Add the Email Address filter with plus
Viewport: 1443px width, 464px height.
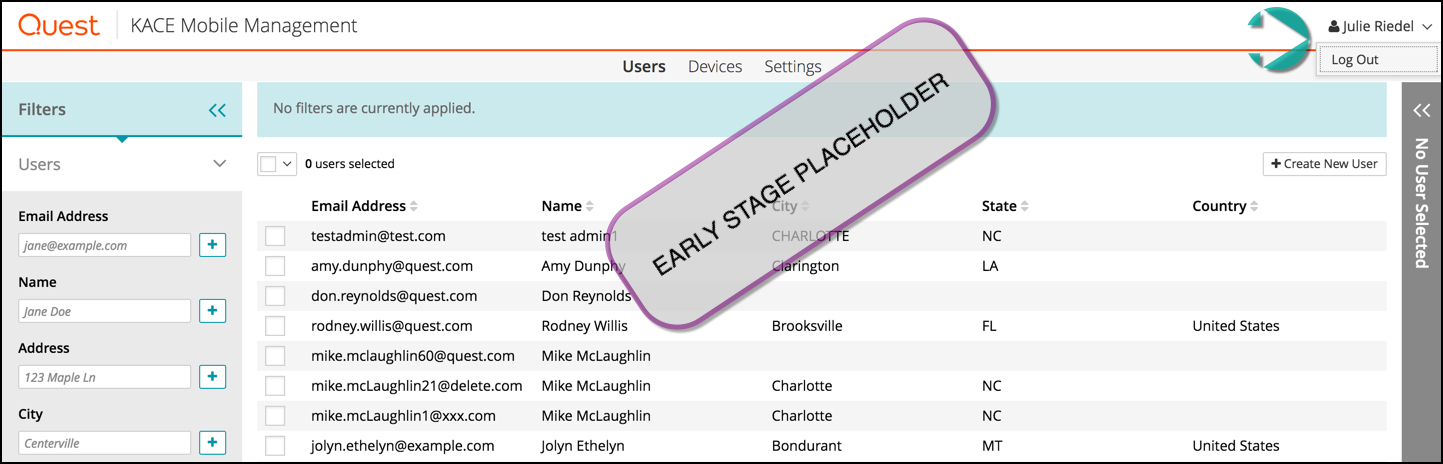click(212, 245)
